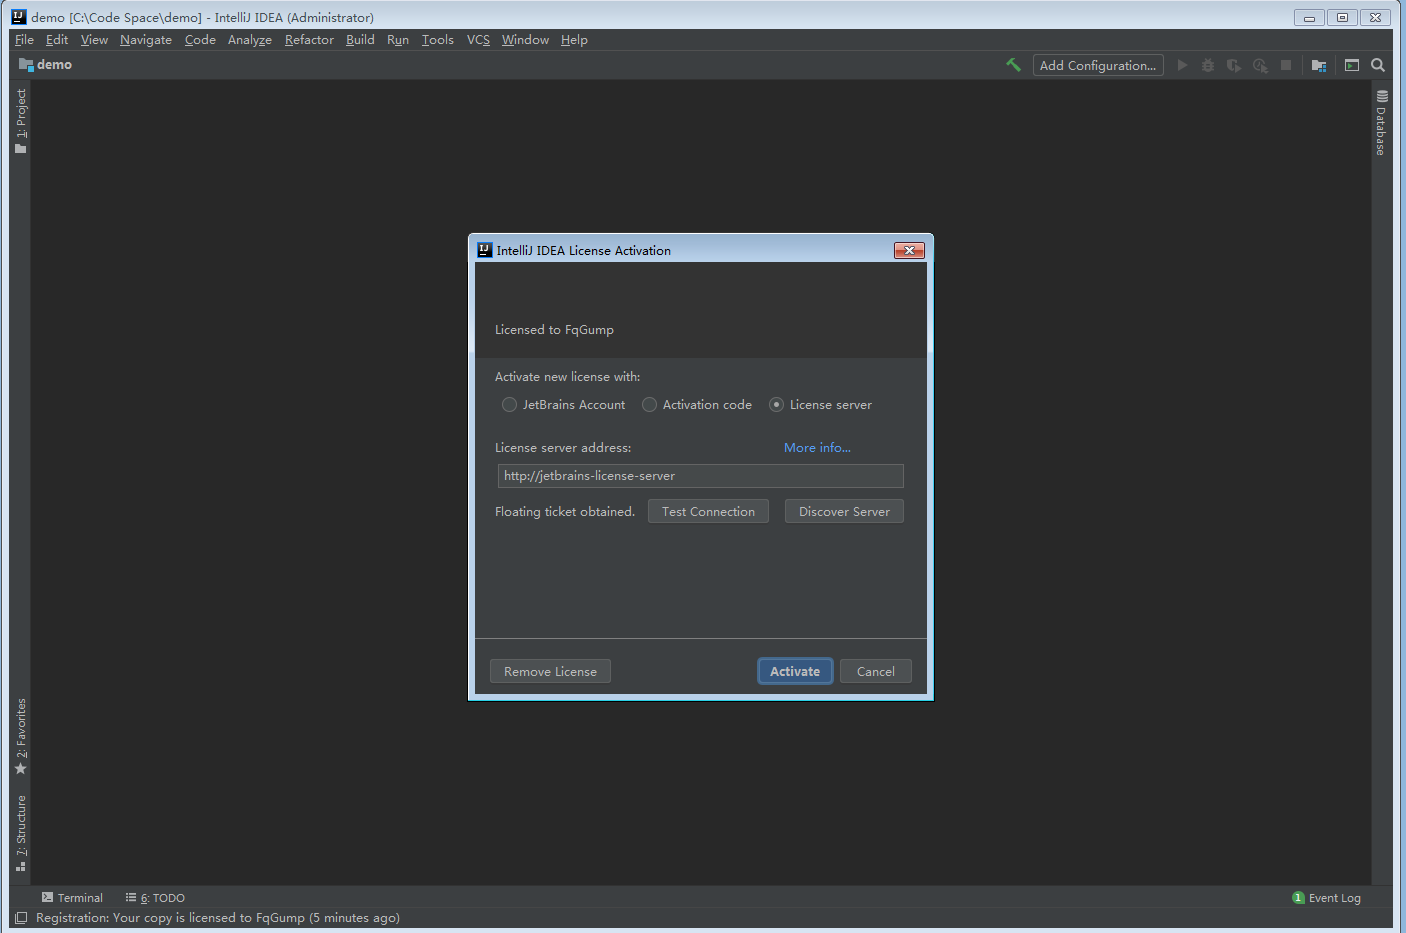Image resolution: width=1406 pixels, height=933 pixels.
Task: Open the Analyze menu
Action: click(x=250, y=40)
